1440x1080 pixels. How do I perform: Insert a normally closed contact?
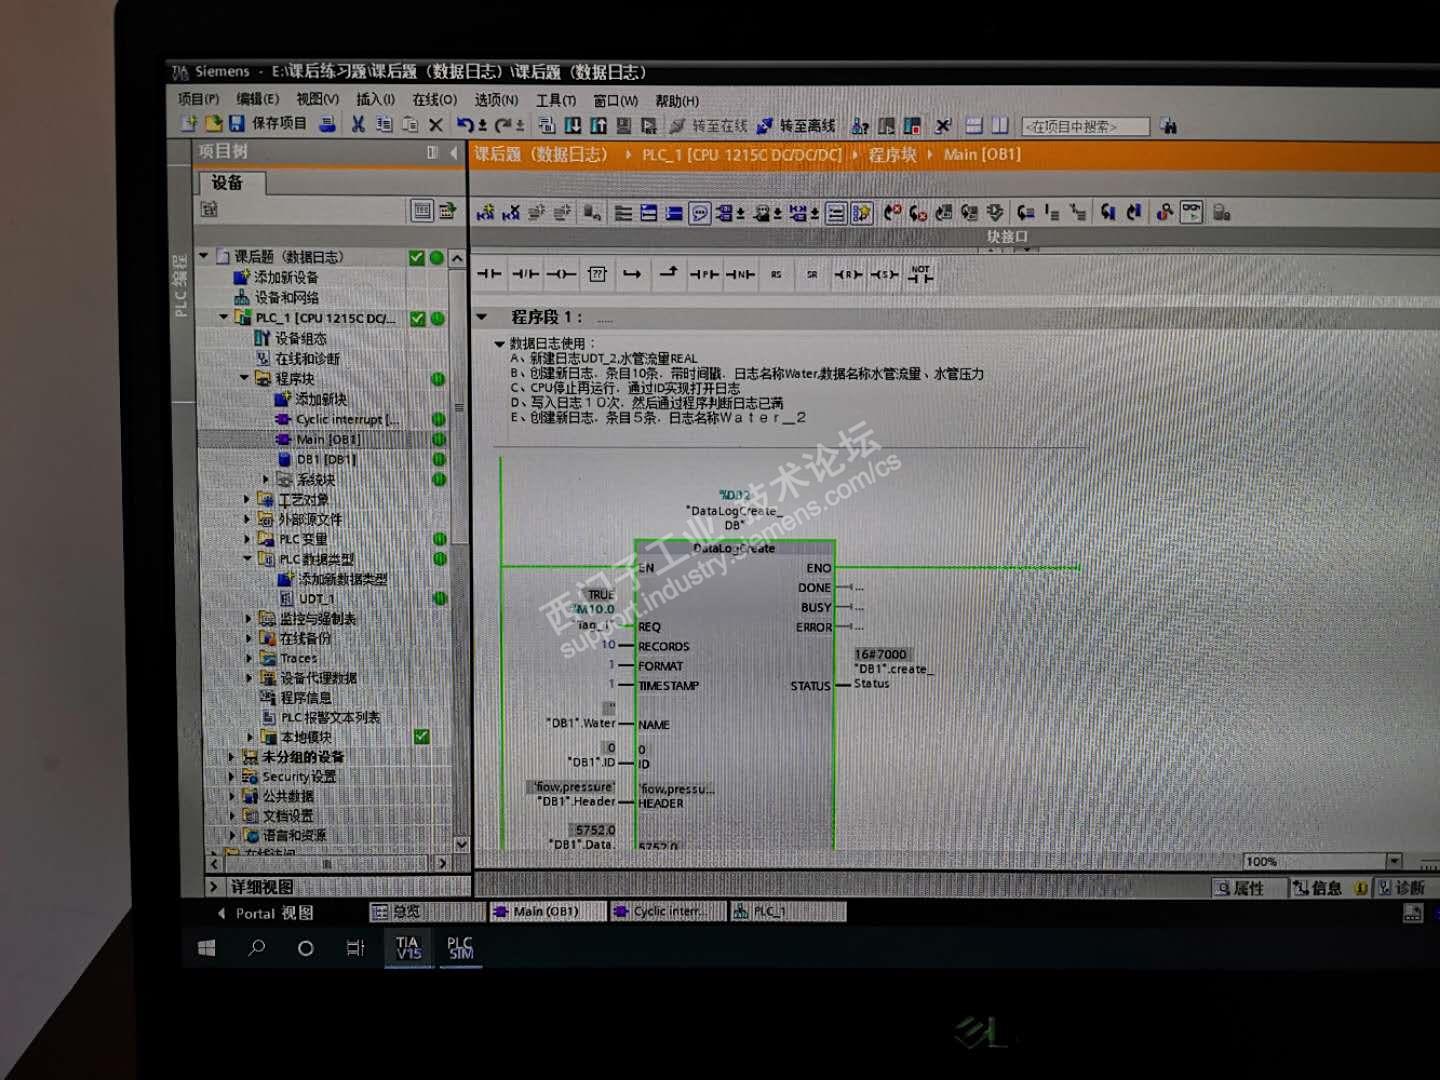(525, 273)
